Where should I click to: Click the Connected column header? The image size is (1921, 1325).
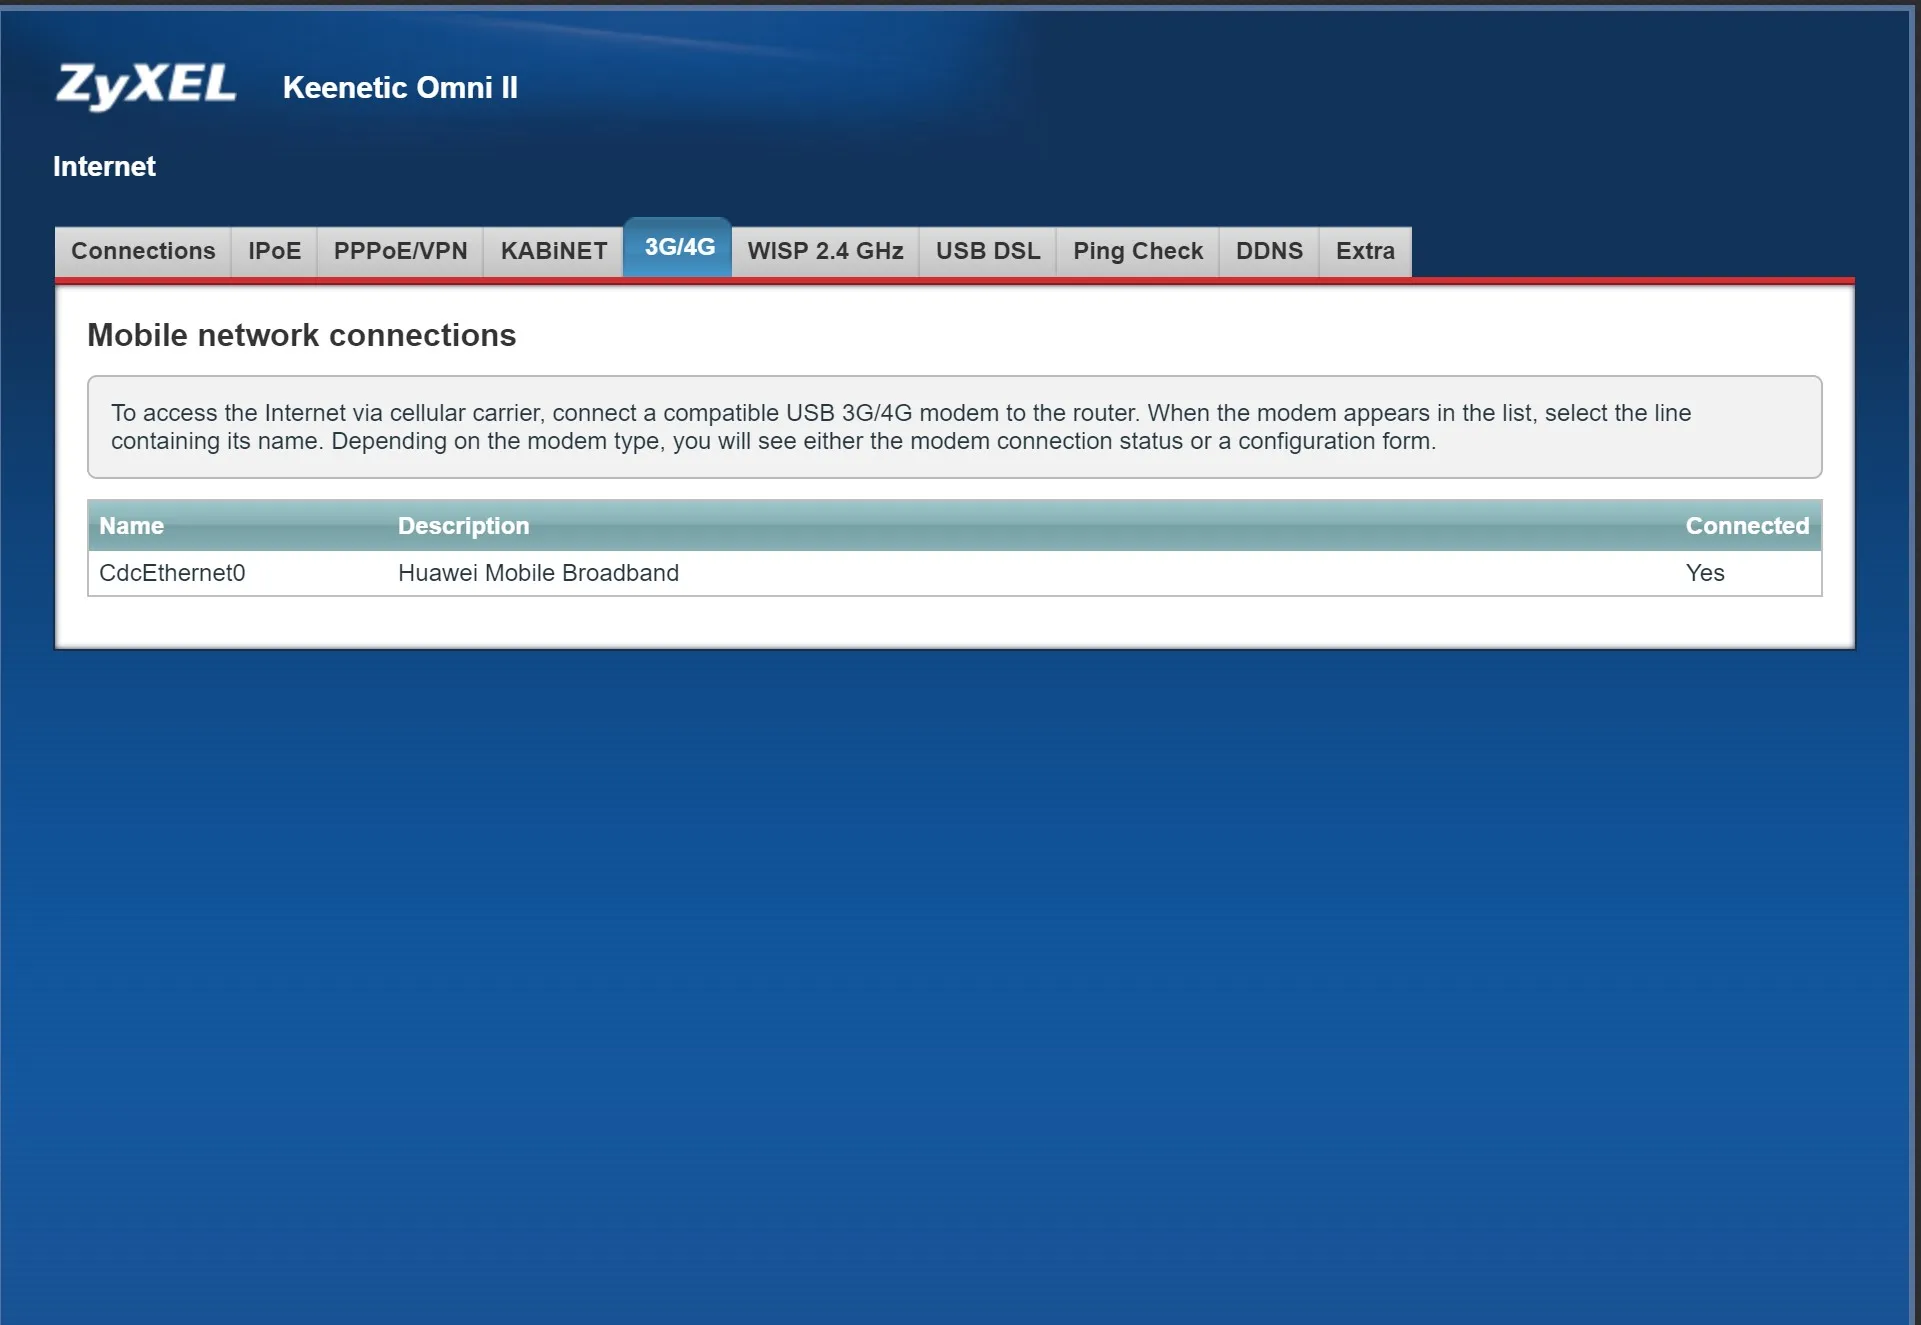[1746, 526]
